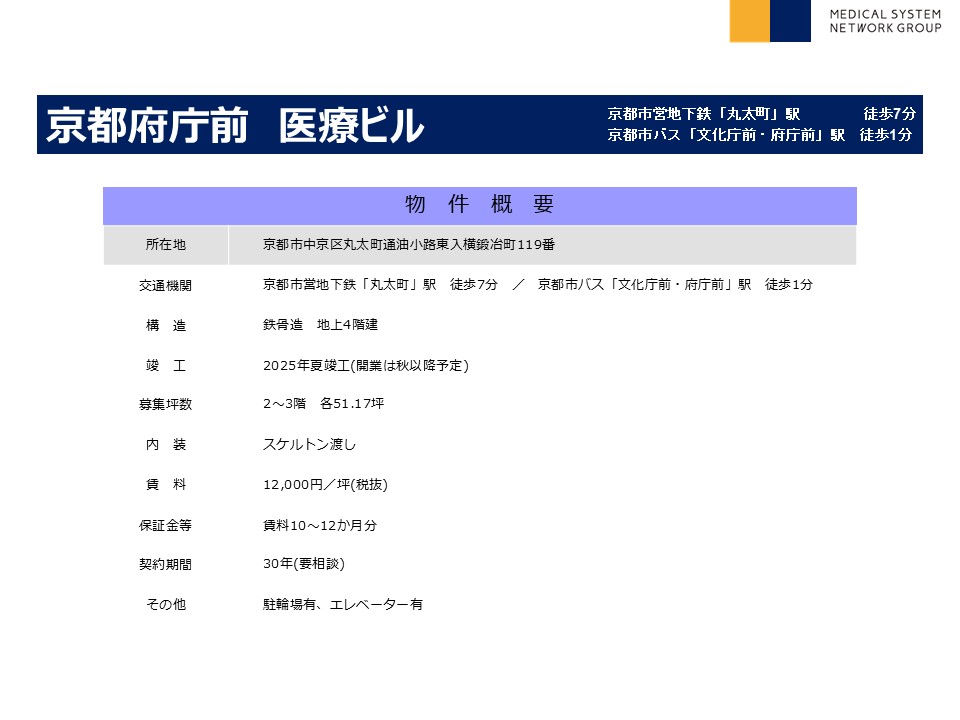Click the 構造 value 鉄骨造 地上4階建
The height and width of the screenshot is (720, 960).
tap(320, 325)
